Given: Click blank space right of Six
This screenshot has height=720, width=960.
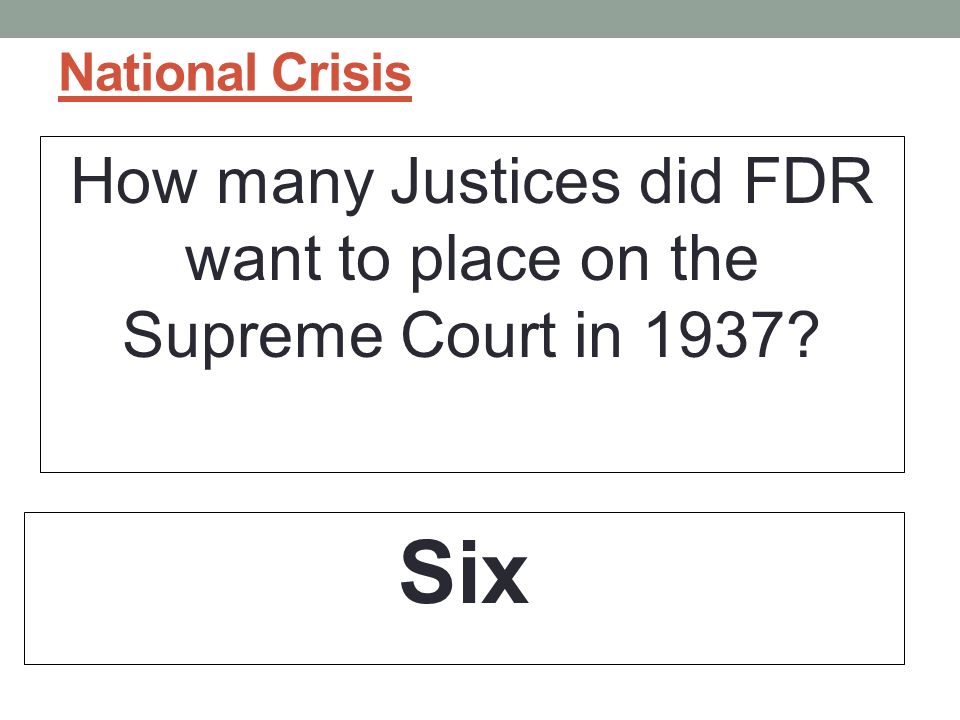Looking at the screenshot, I should coord(716,588).
